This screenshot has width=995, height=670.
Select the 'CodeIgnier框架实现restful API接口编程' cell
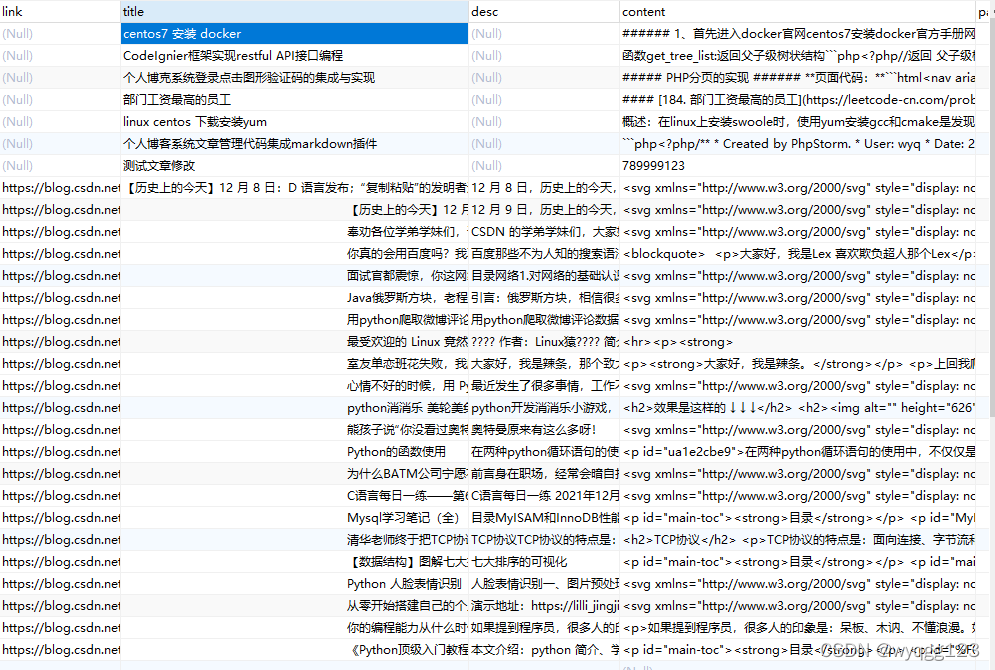pos(294,56)
